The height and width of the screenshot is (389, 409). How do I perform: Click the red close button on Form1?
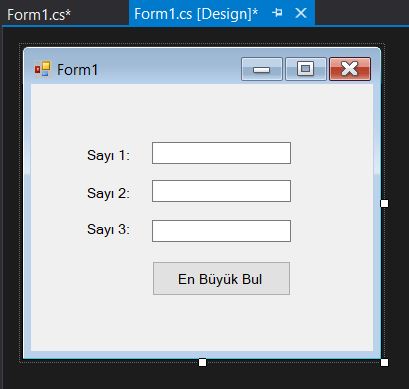pyautogui.click(x=350, y=69)
